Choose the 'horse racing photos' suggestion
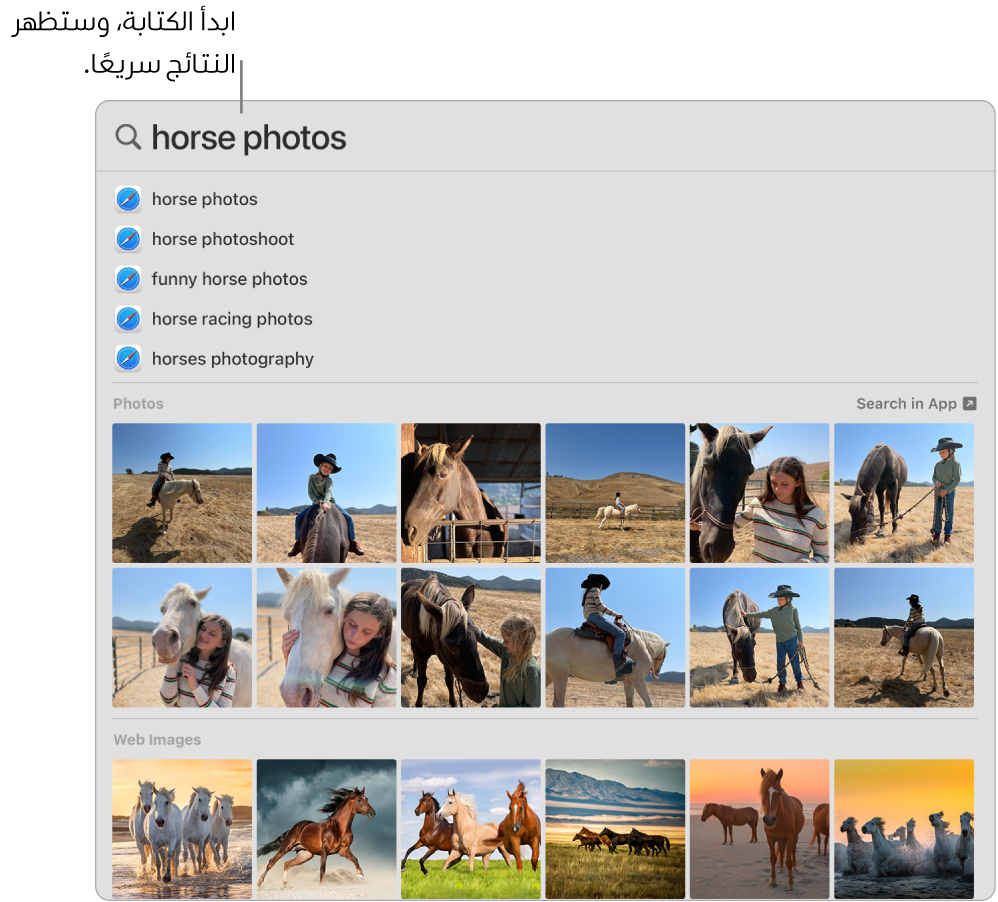 tap(232, 319)
